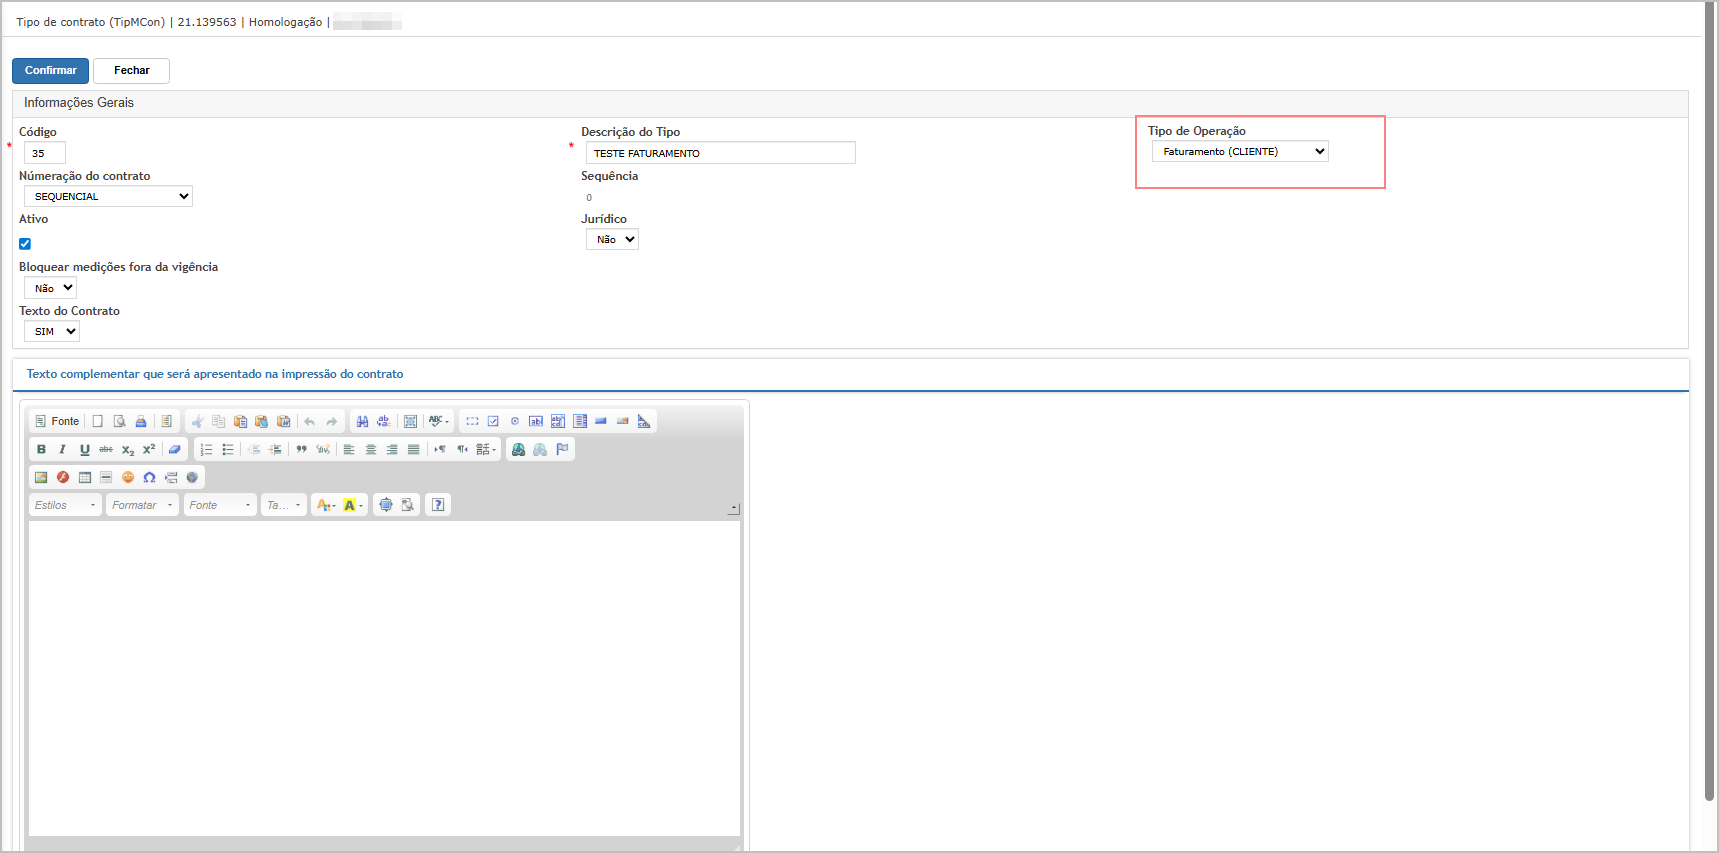1719x853 pixels.
Task: Open the text color picker
Action: [326, 505]
